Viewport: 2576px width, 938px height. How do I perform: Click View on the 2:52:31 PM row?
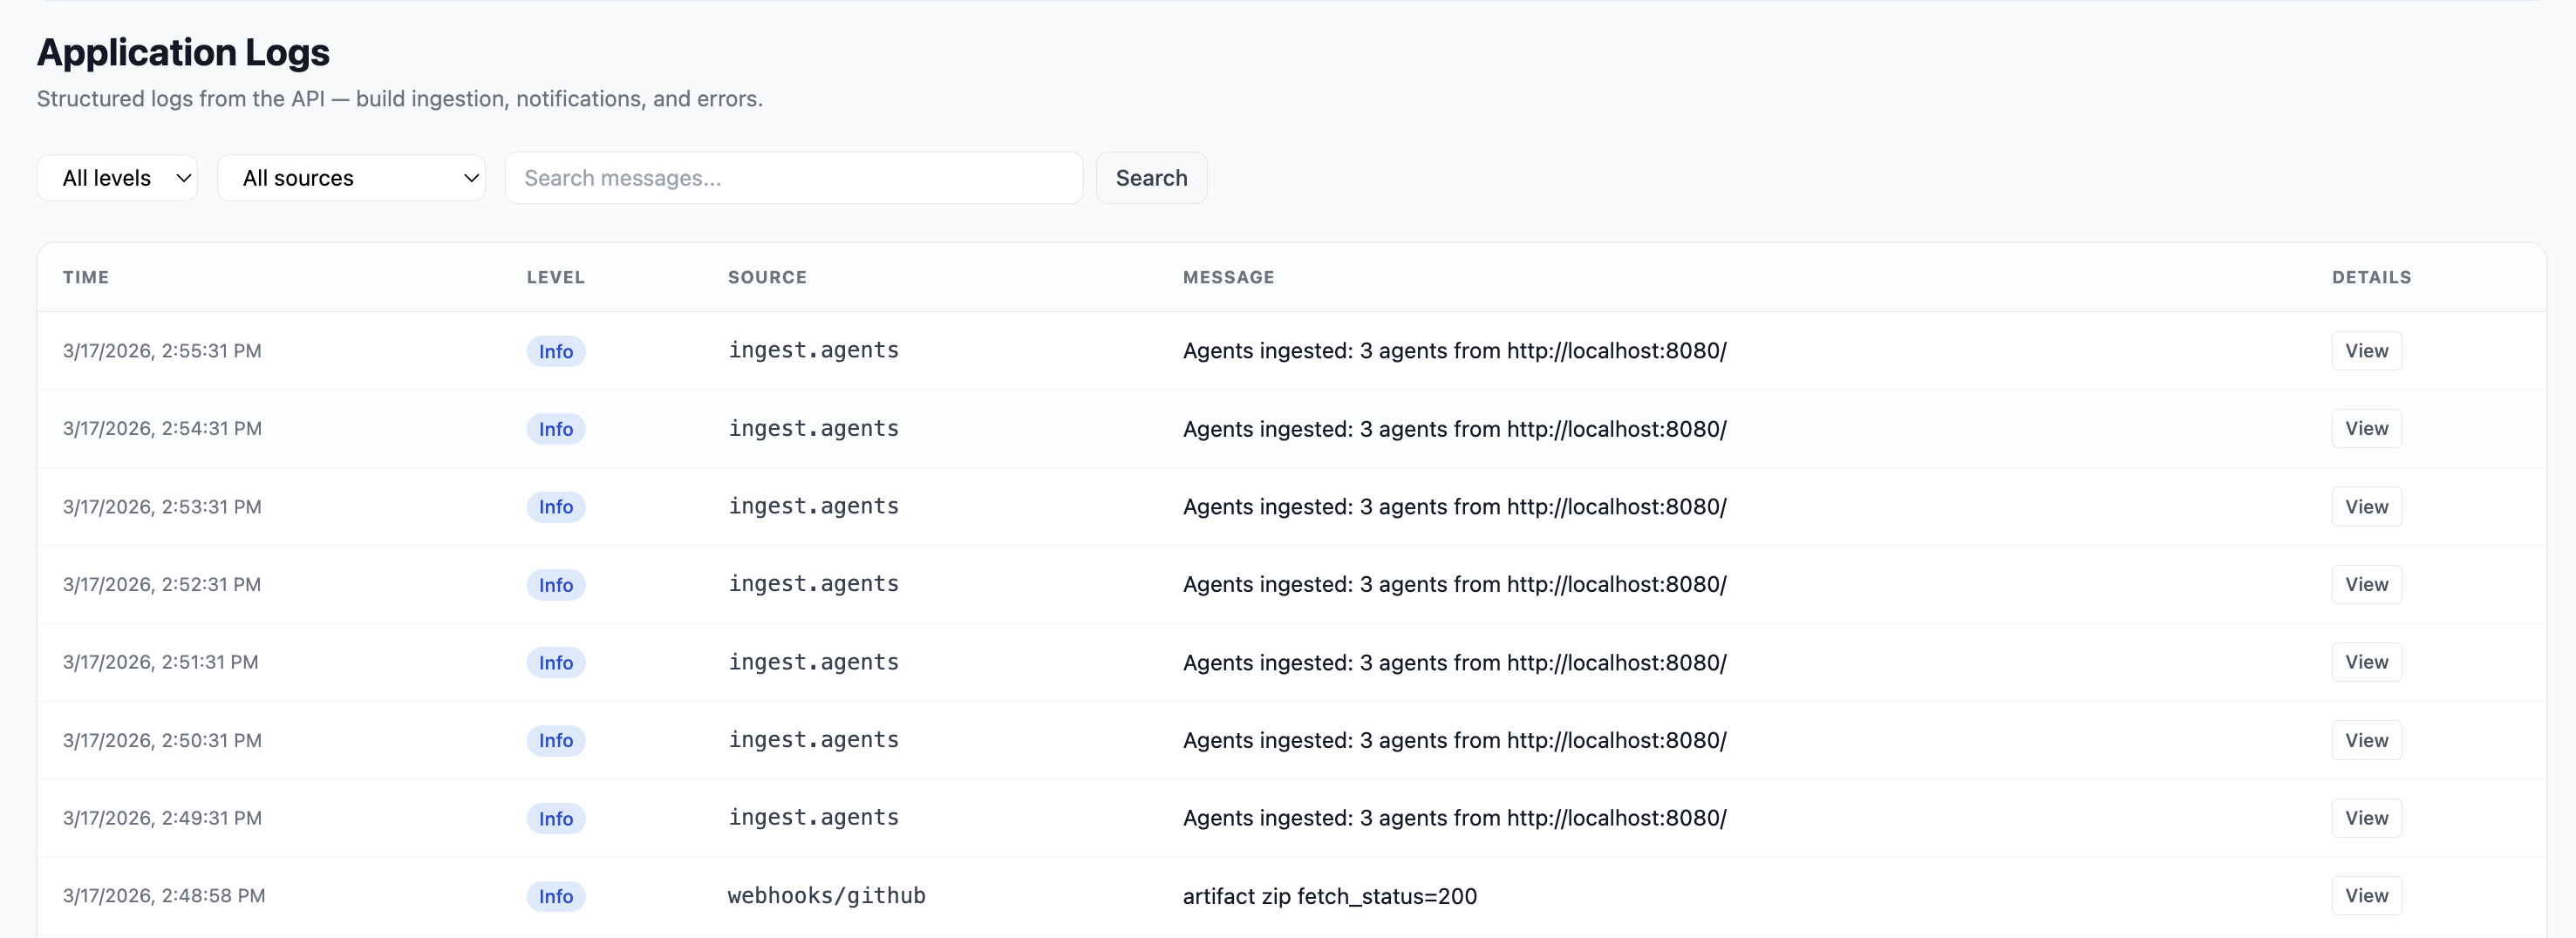(2365, 585)
